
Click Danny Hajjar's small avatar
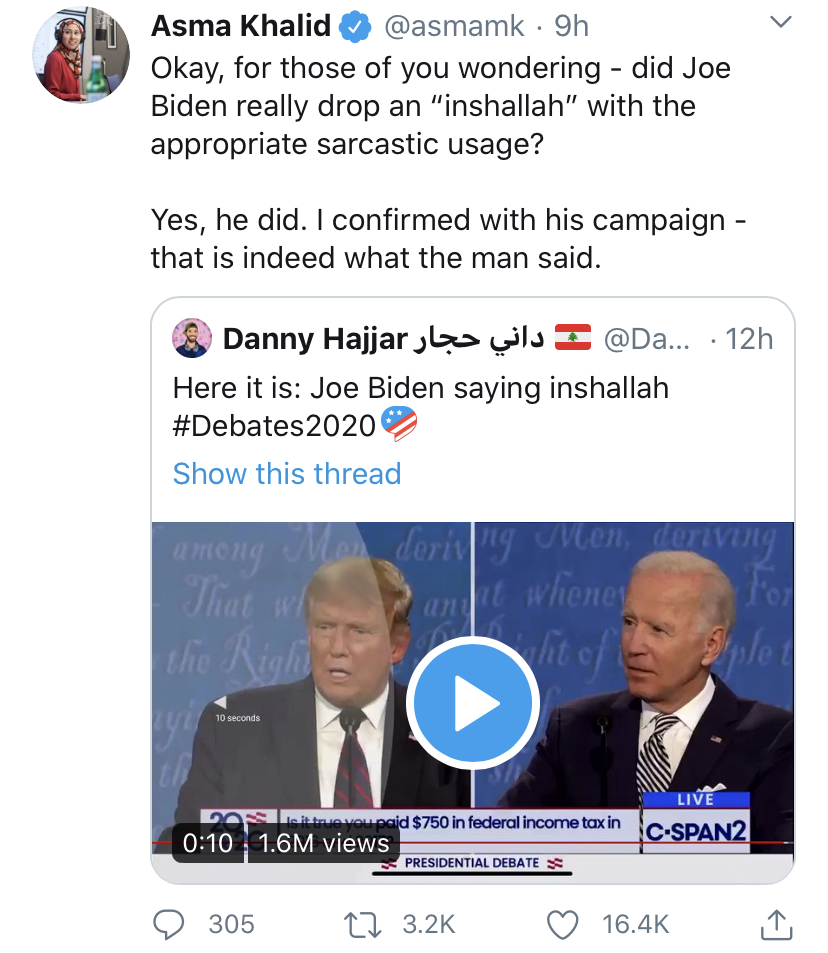tap(192, 338)
